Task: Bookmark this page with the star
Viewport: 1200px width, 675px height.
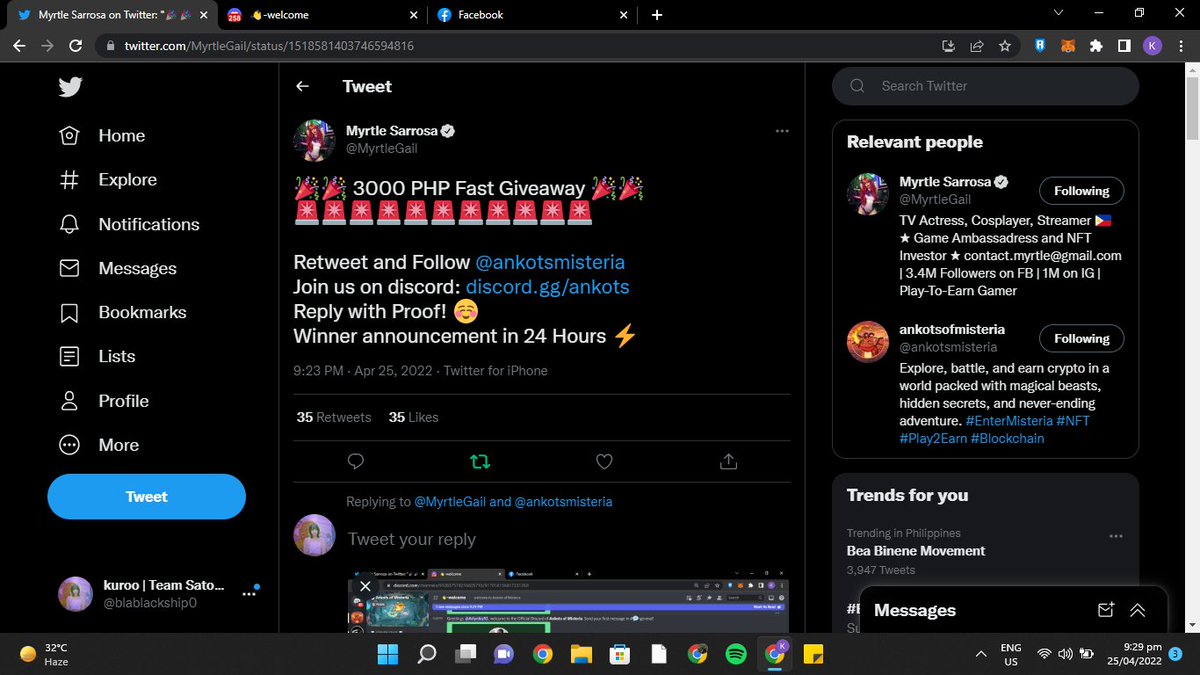Action: click(1005, 46)
